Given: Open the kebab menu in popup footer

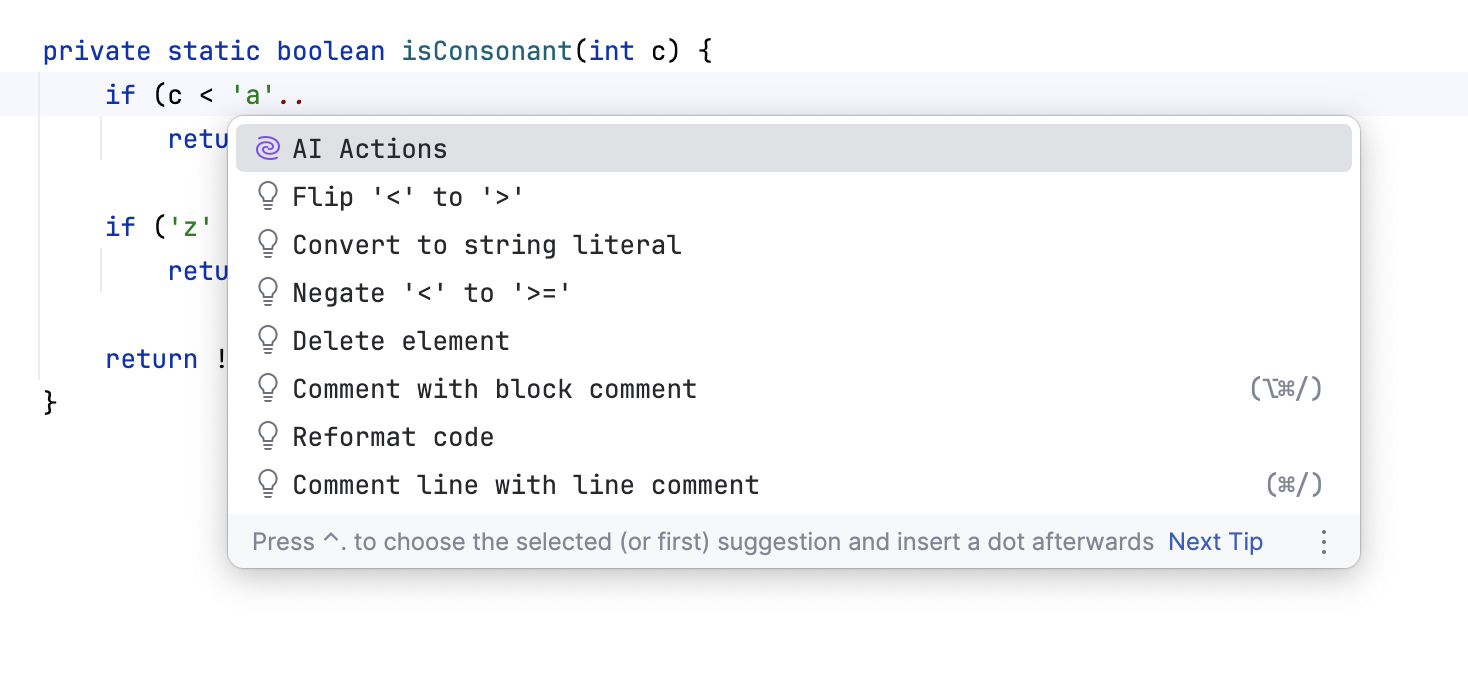Looking at the screenshot, I should click(1323, 541).
